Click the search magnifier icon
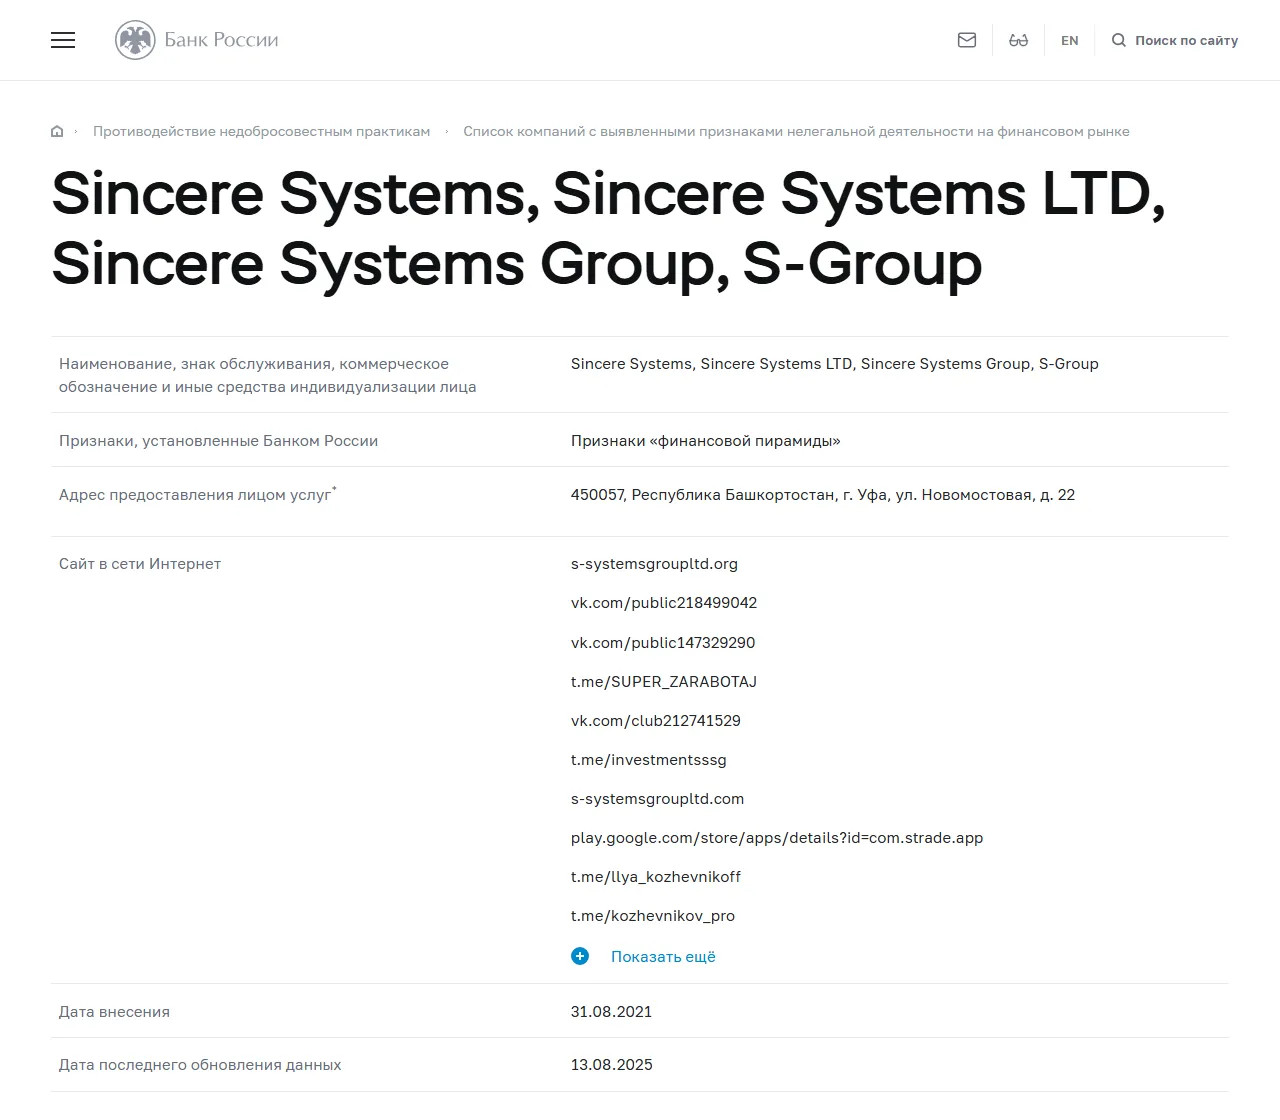 (x=1119, y=40)
